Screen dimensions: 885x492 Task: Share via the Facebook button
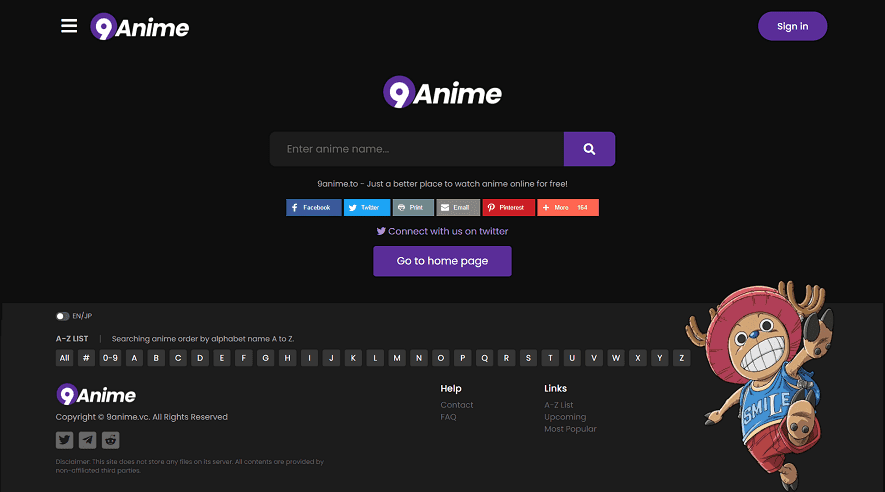314,208
